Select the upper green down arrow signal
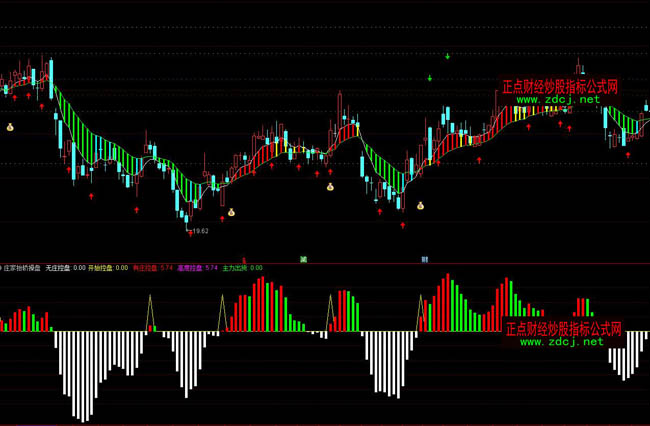Viewport: 650px width, 426px height. click(x=447, y=56)
